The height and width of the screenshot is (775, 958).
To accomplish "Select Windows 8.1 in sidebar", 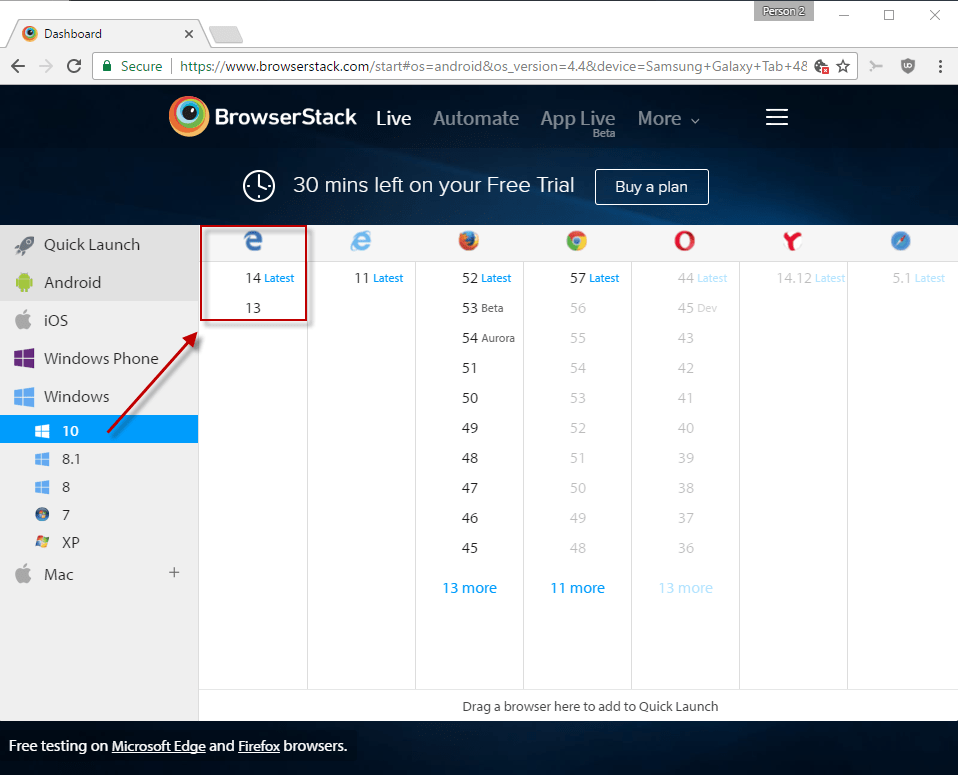I will click(71, 459).
